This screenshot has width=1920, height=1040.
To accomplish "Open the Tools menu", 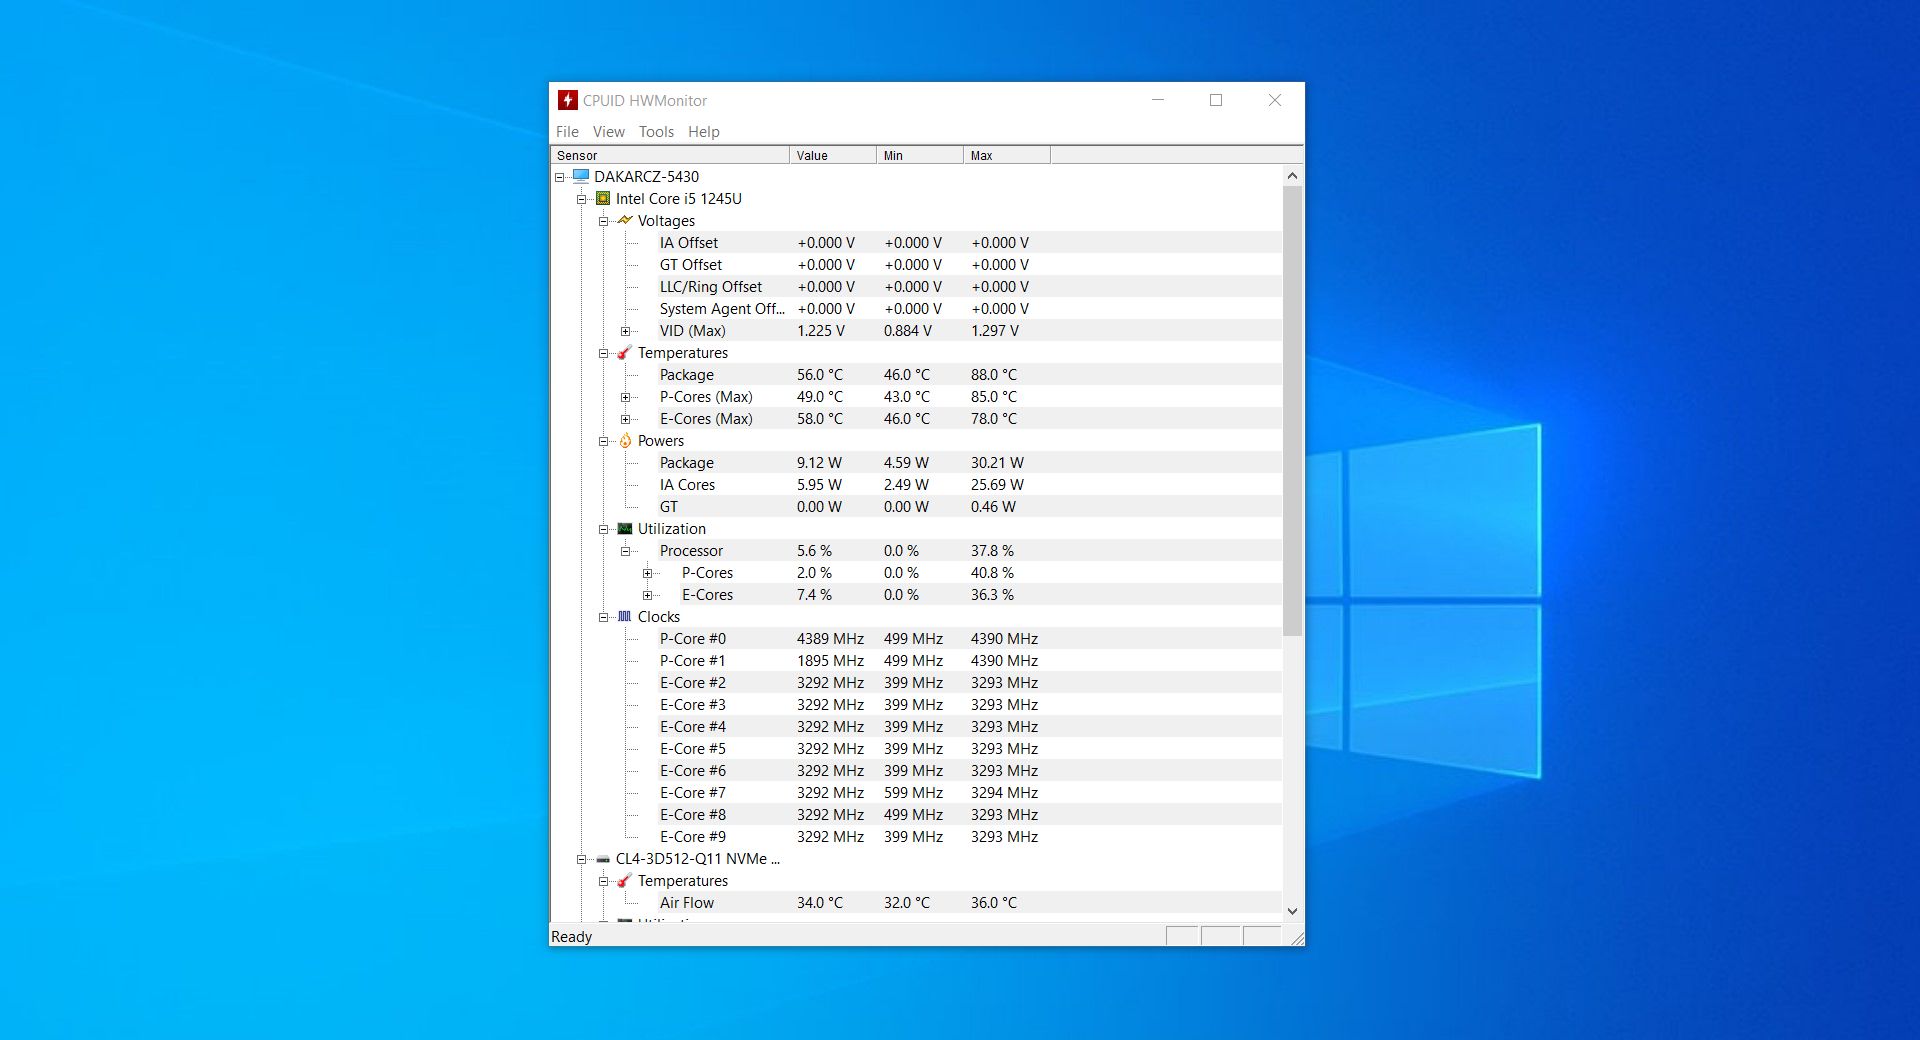I will pos(656,131).
